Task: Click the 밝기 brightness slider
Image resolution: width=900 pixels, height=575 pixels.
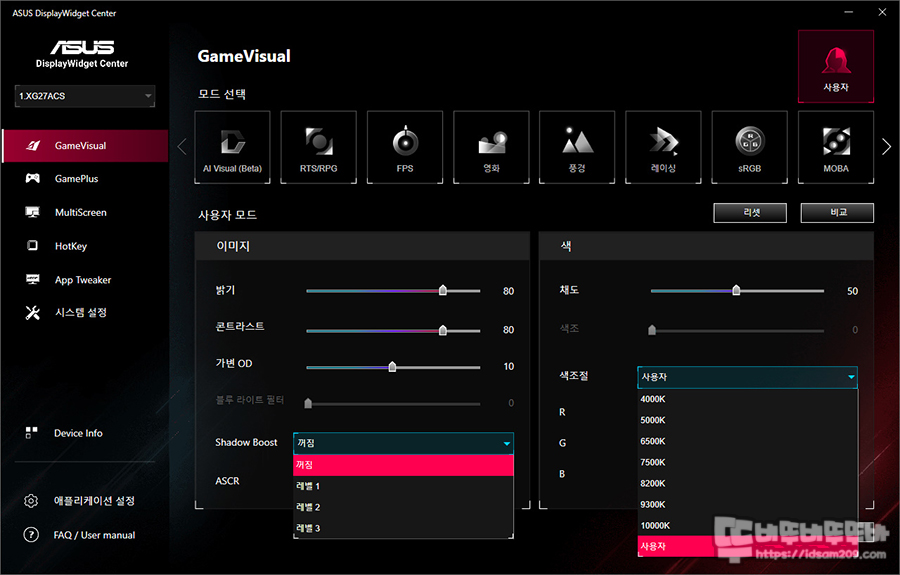Action: [x=393, y=291]
